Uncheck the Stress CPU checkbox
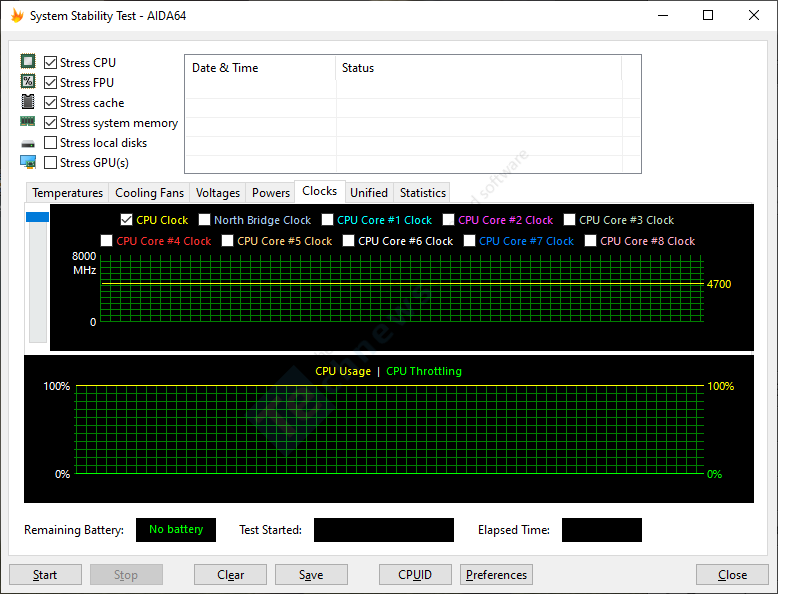The height and width of the screenshot is (594, 808). [x=50, y=62]
